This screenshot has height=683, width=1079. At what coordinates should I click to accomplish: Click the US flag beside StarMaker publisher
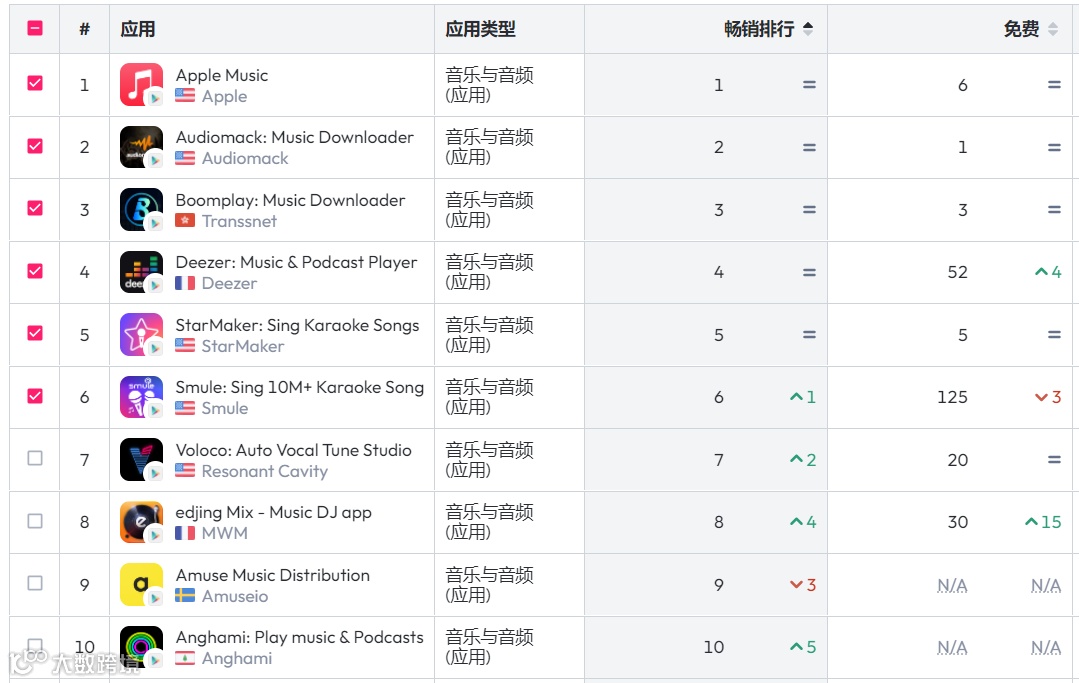(x=184, y=345)
